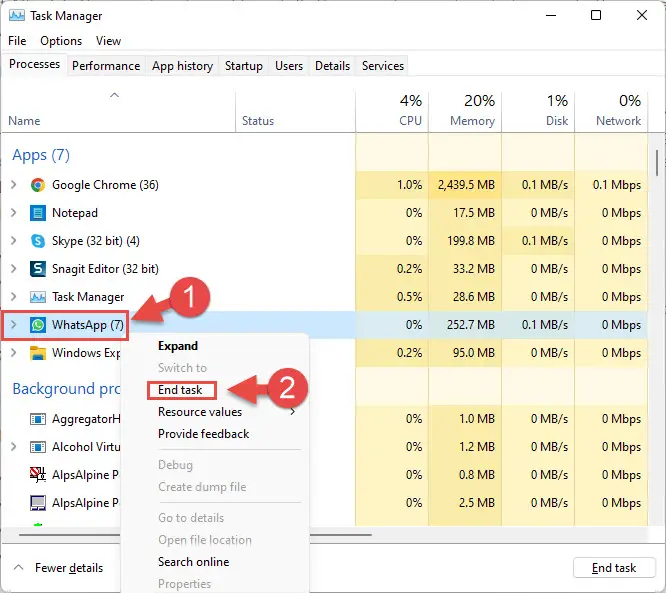Image resolution: width=666 pixels, height=593 pixels.
Task: Click the first AlpsAlpine process icon
Action: coord(38,474)
